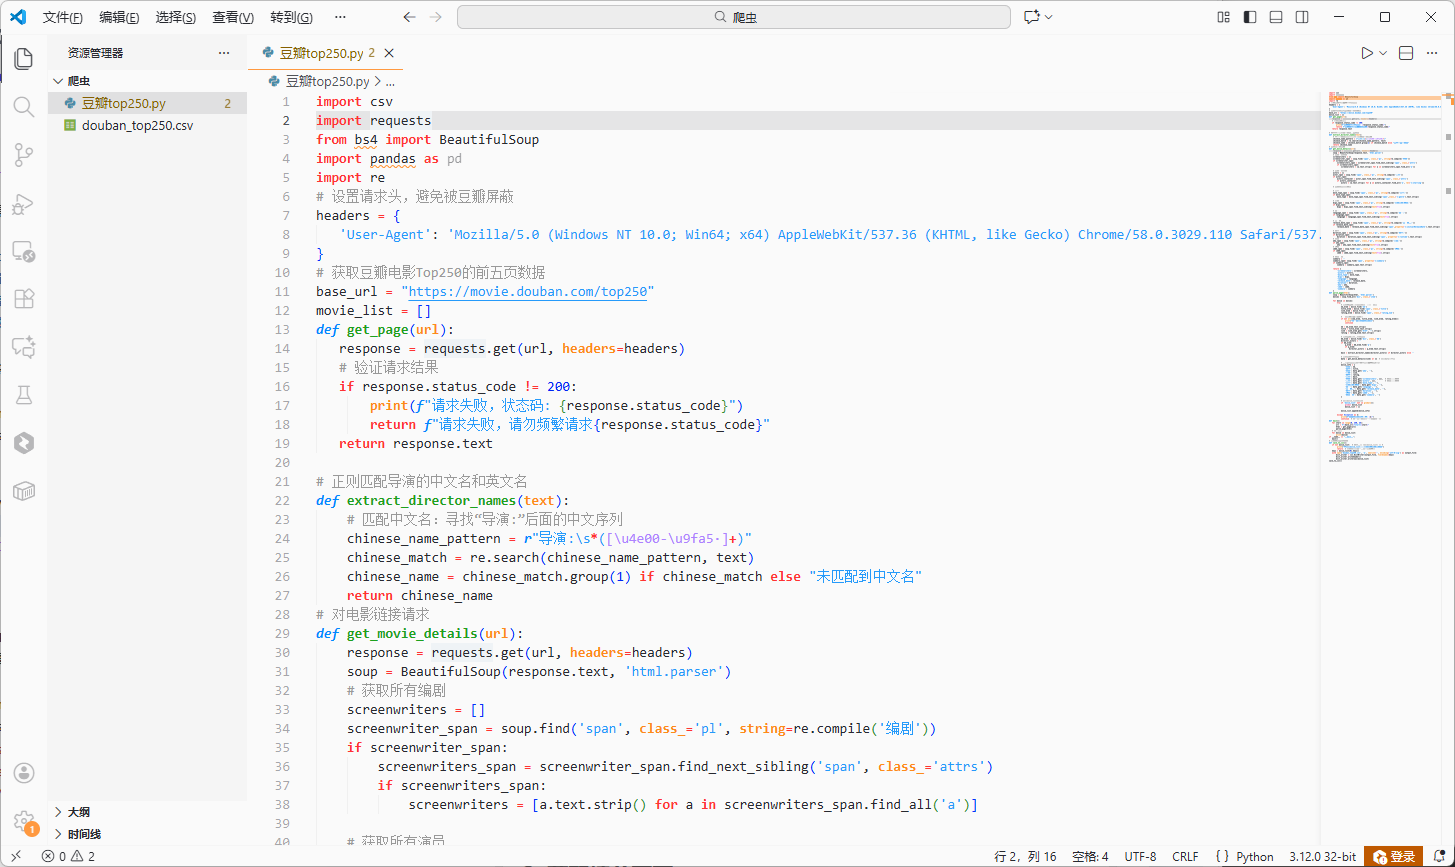Run the Python file with play button
The height and width of the screenshot is (867, 1455).
(x=1366, y=53)
